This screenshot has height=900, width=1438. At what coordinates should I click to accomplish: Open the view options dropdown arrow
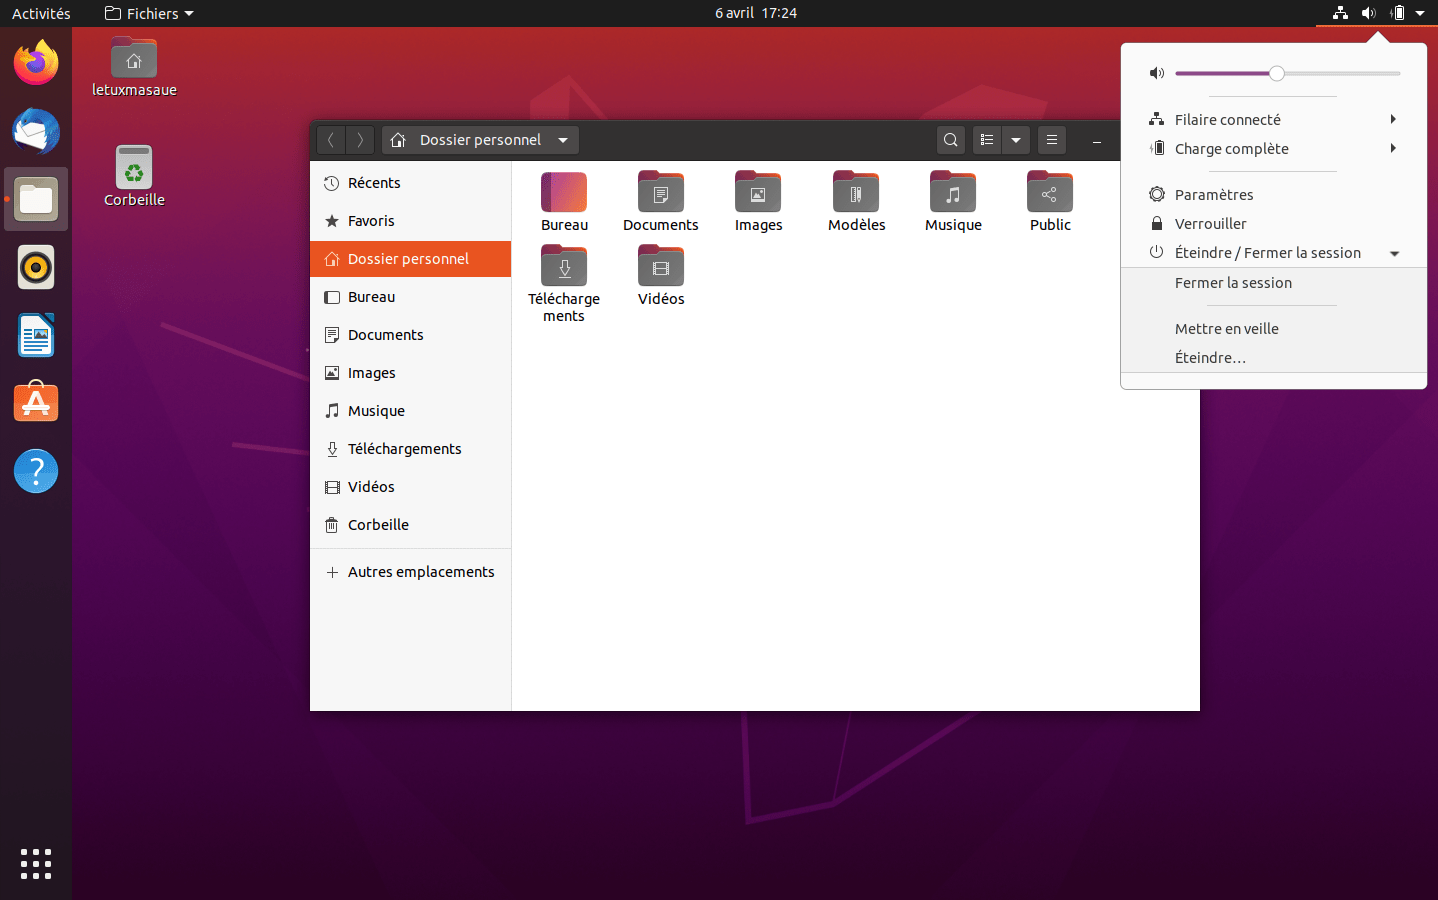(x=1016, y=140)
